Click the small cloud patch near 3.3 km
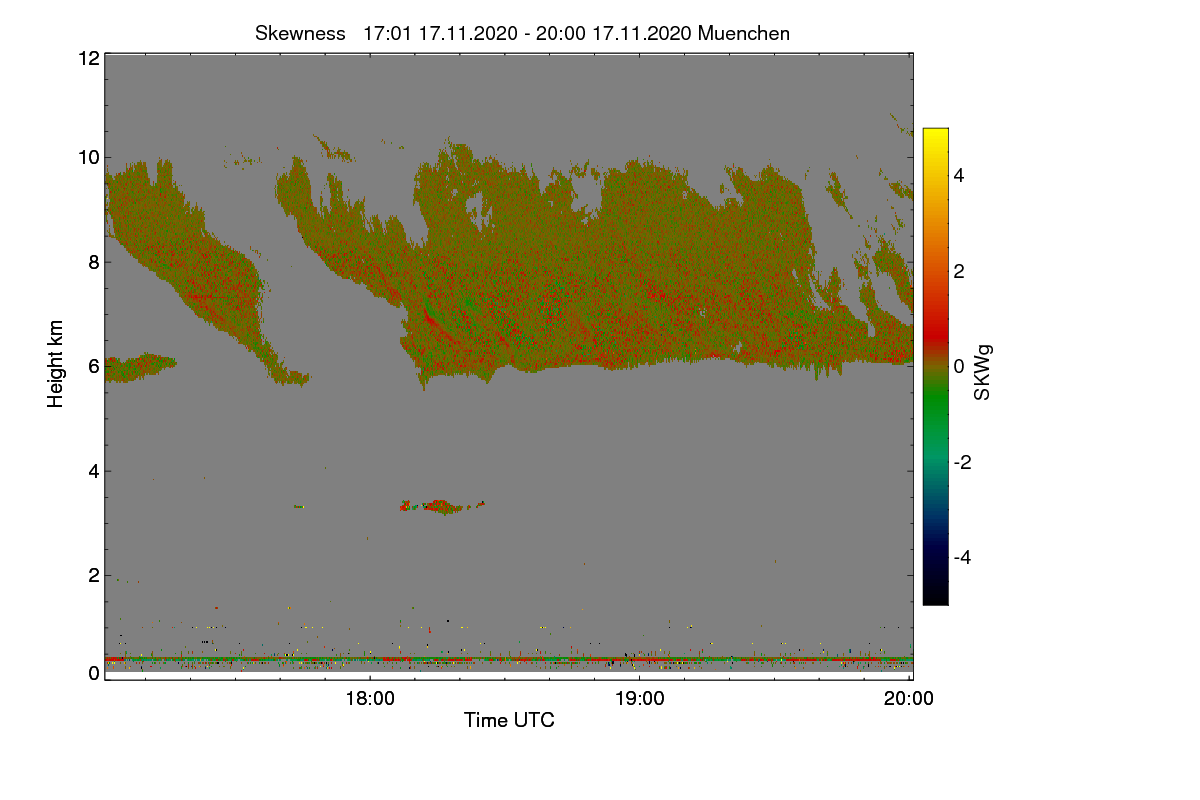 [x=441, y=506]
